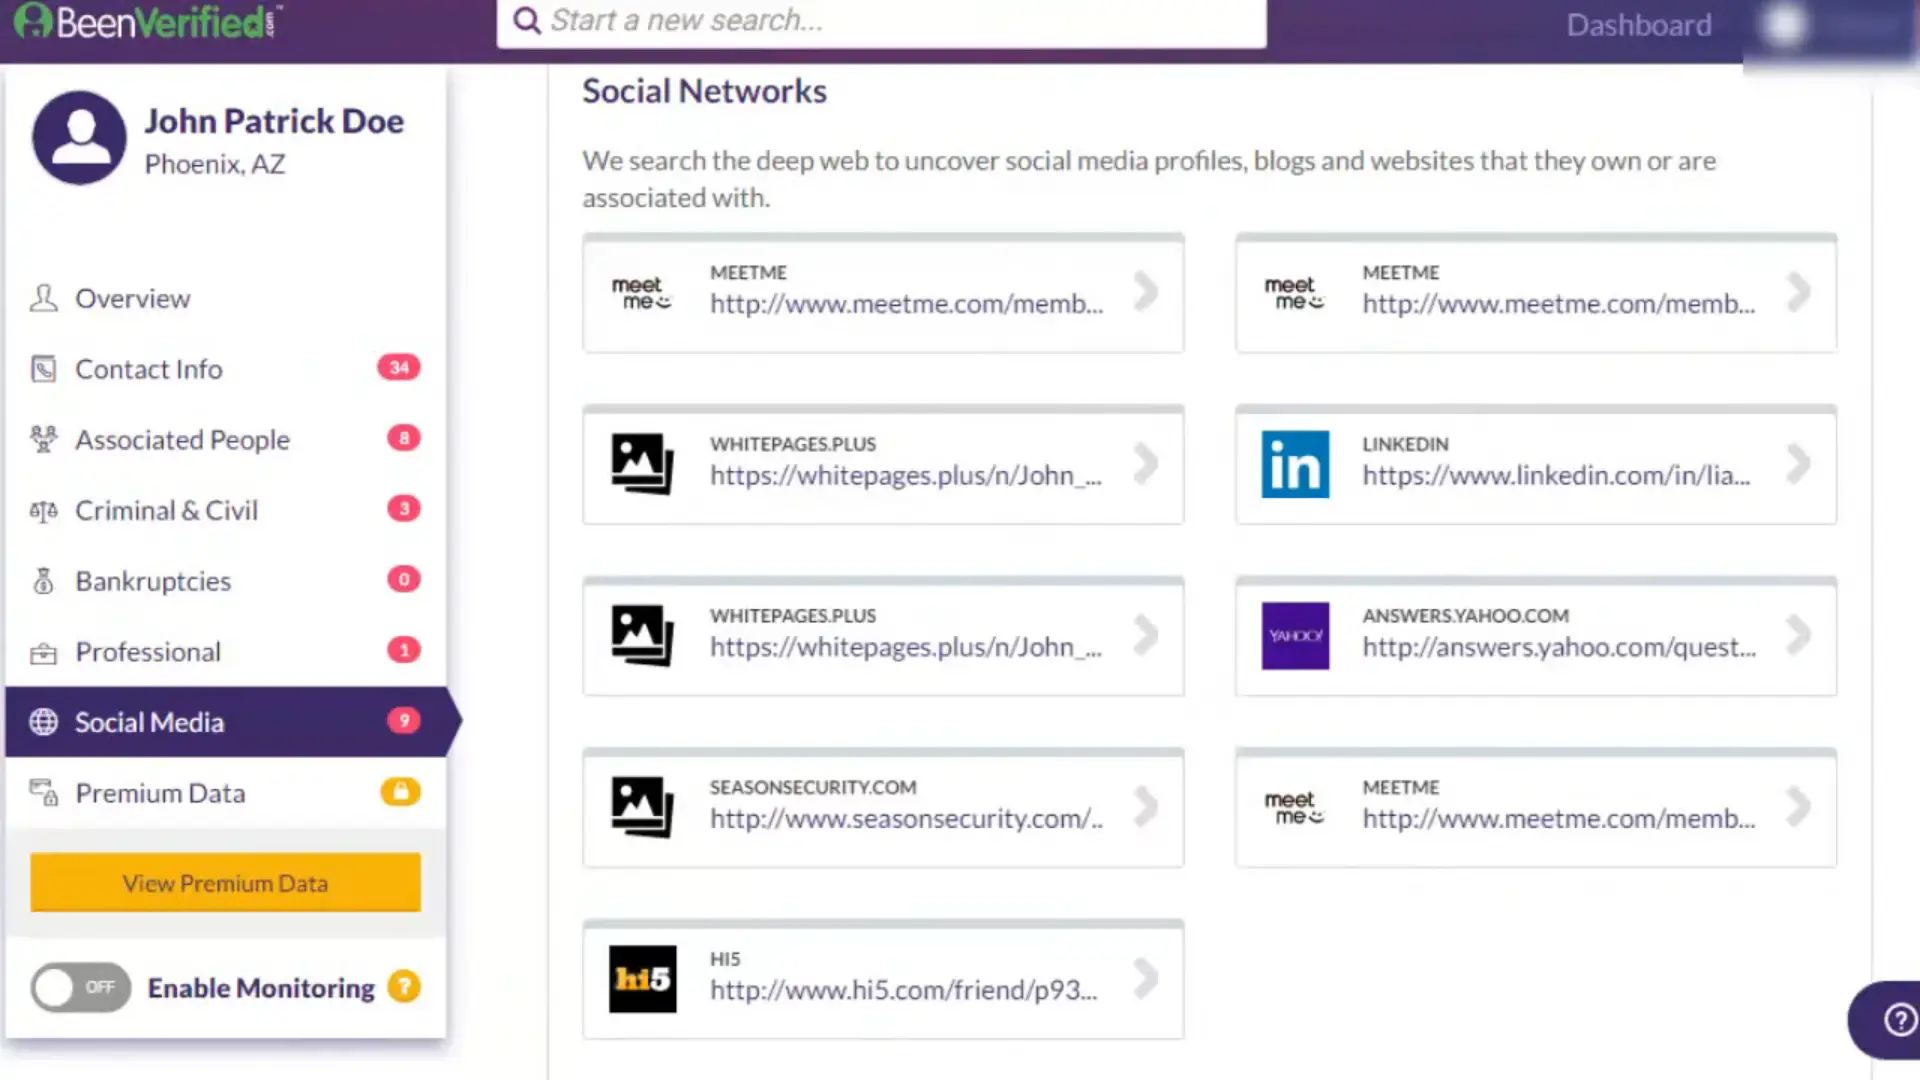Image resolution: width=1920 pixels, height=1080 pixels.
Task: Open the Associated People section
Action: 225,440
